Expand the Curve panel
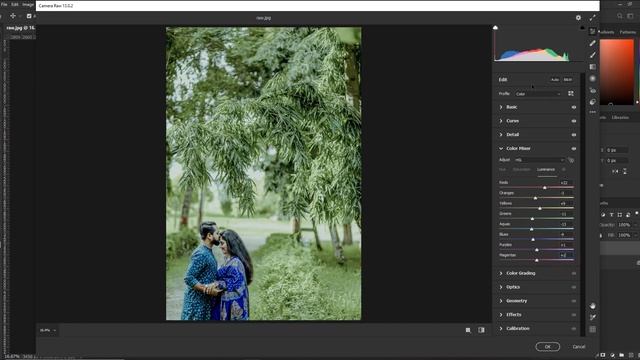This screenshot has width=640, height=360. click(x=501, y=121)
